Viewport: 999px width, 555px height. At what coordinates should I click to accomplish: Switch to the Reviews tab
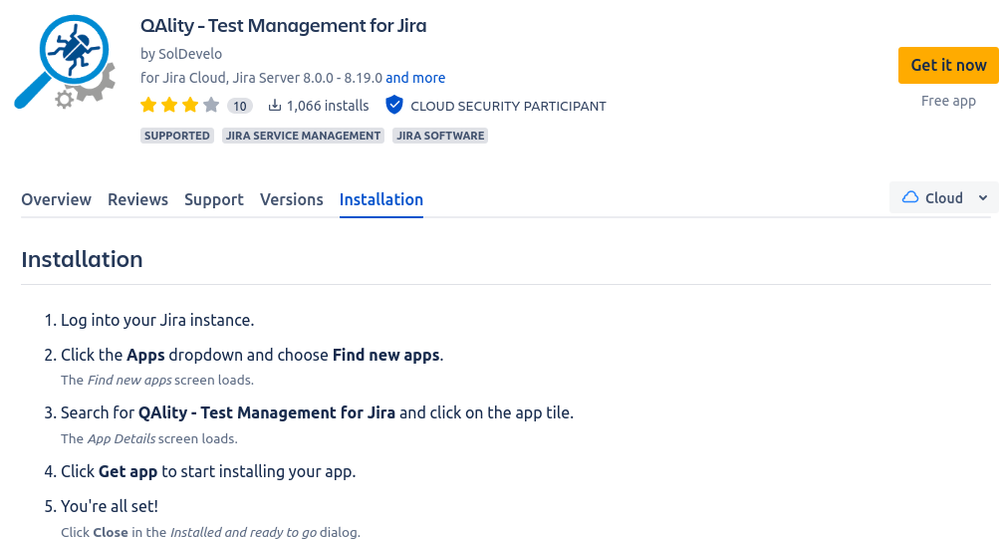[138, 199]
